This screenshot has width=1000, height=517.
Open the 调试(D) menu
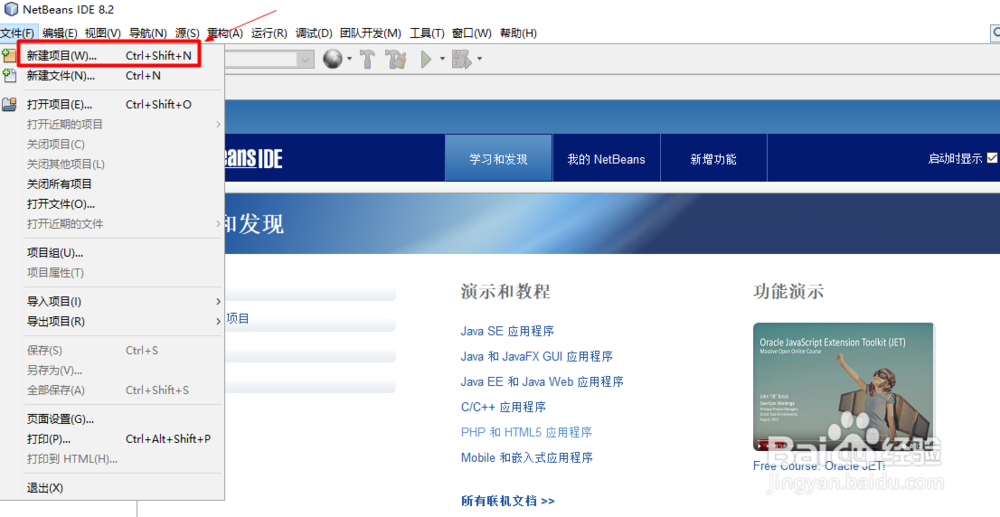pyautogui.click(x=314, y=33)
